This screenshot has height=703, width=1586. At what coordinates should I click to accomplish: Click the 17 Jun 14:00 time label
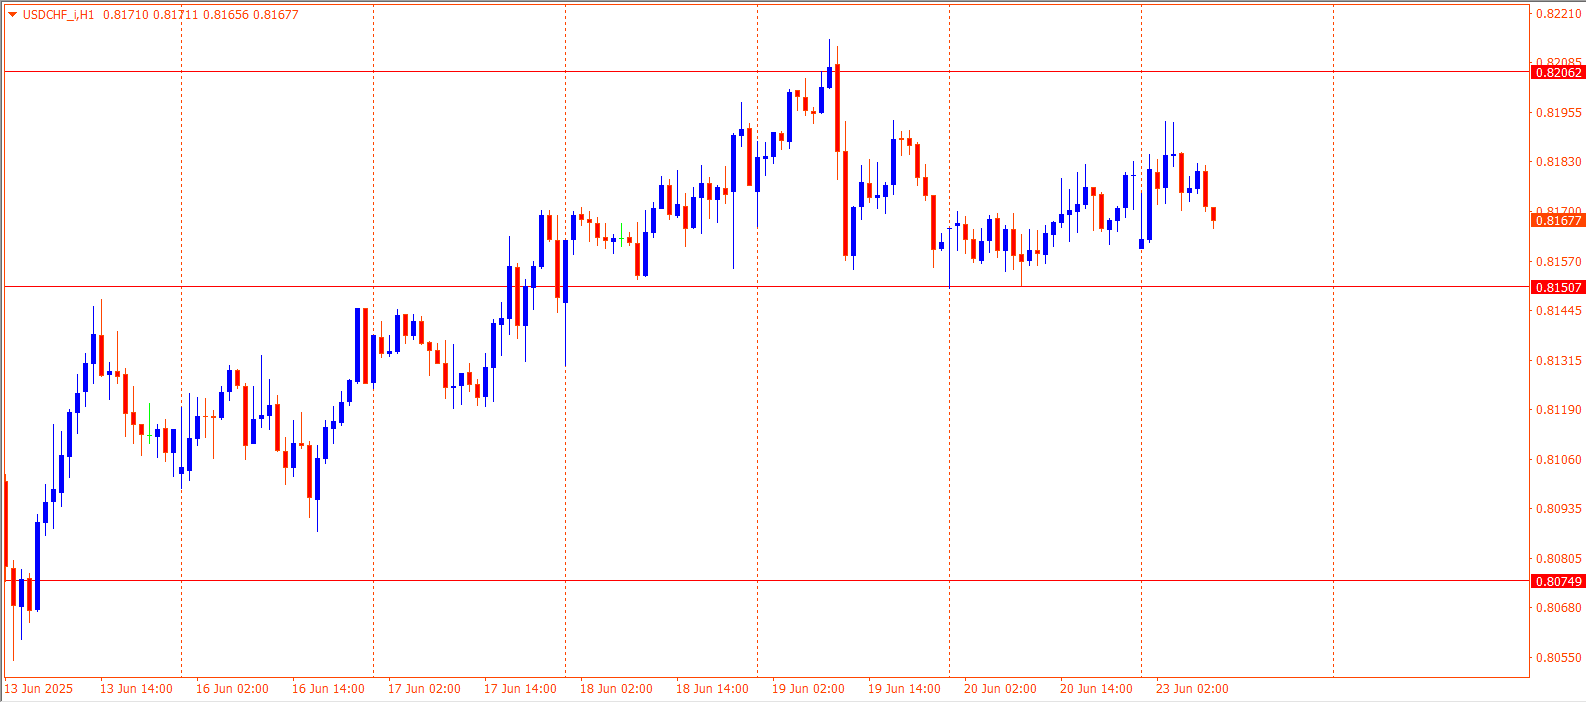click(x=520, y=689)
